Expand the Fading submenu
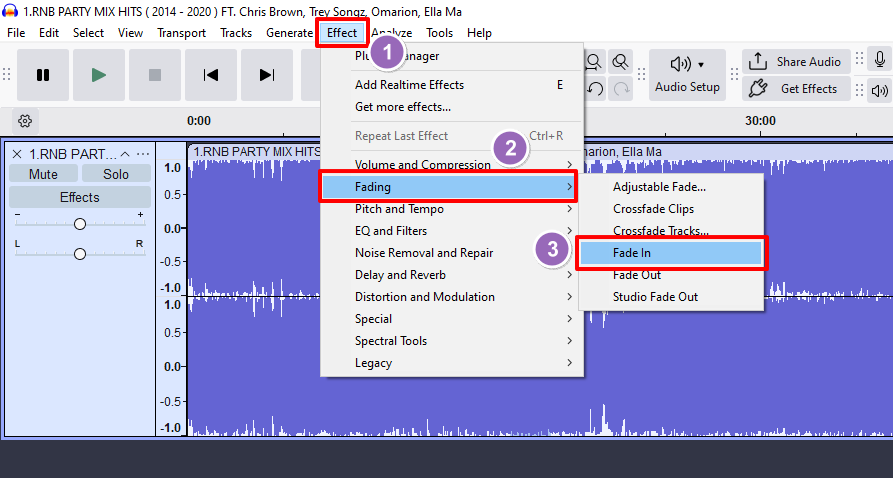893x478 pixels. [x=448, y=186]
